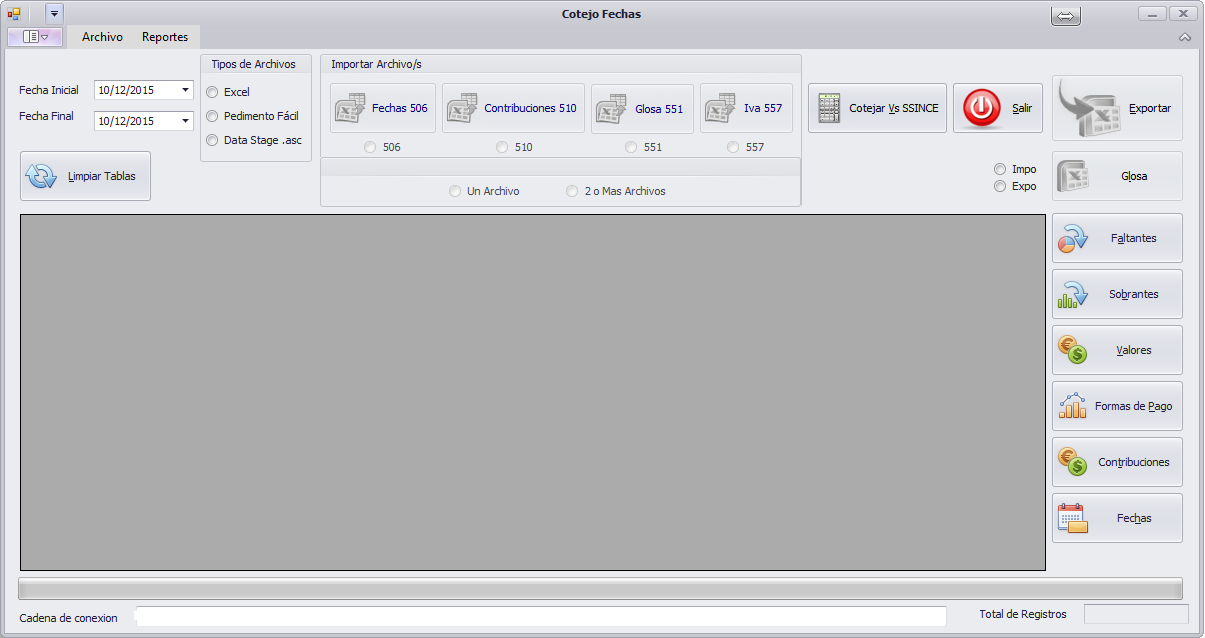Select the Impo radio option
The width and height of the screenshot is (1205, 638).
999,170
